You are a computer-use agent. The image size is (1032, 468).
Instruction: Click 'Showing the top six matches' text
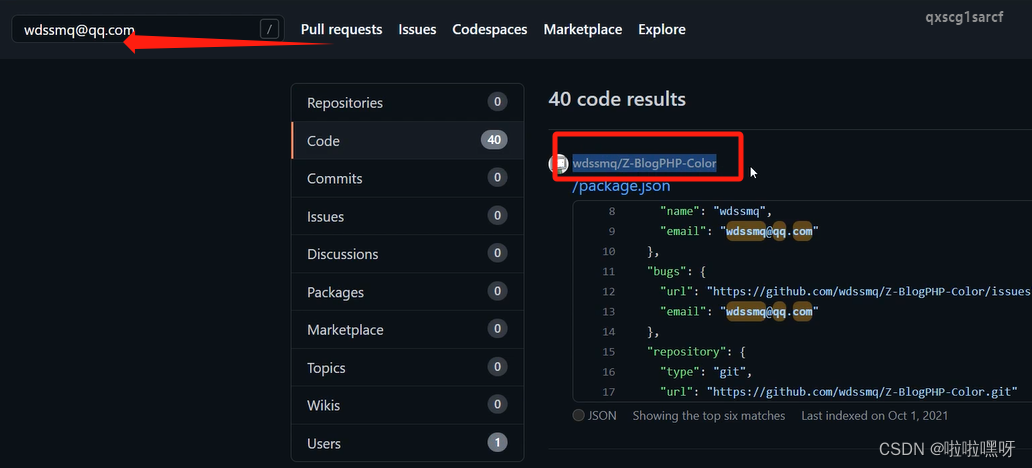click(709, 416)
